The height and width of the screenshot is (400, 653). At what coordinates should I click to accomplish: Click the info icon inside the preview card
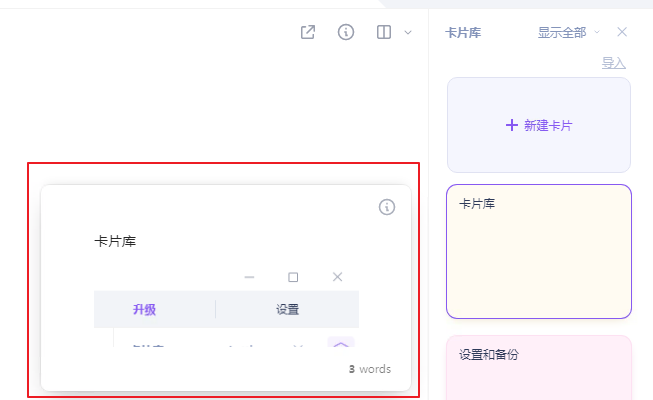click(x=387, y=207)
